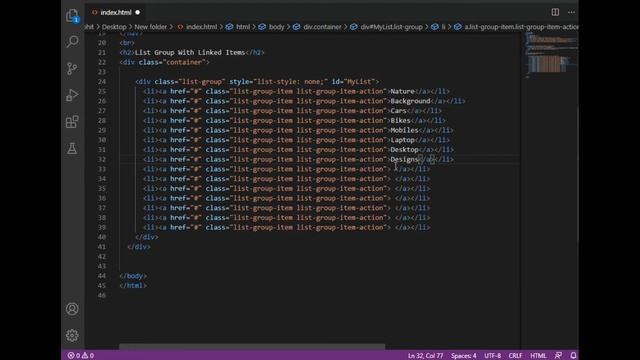Click line number 24 in gutter
Image resolution: width=640 pixels, height=360 pixels.
point(102,82)
